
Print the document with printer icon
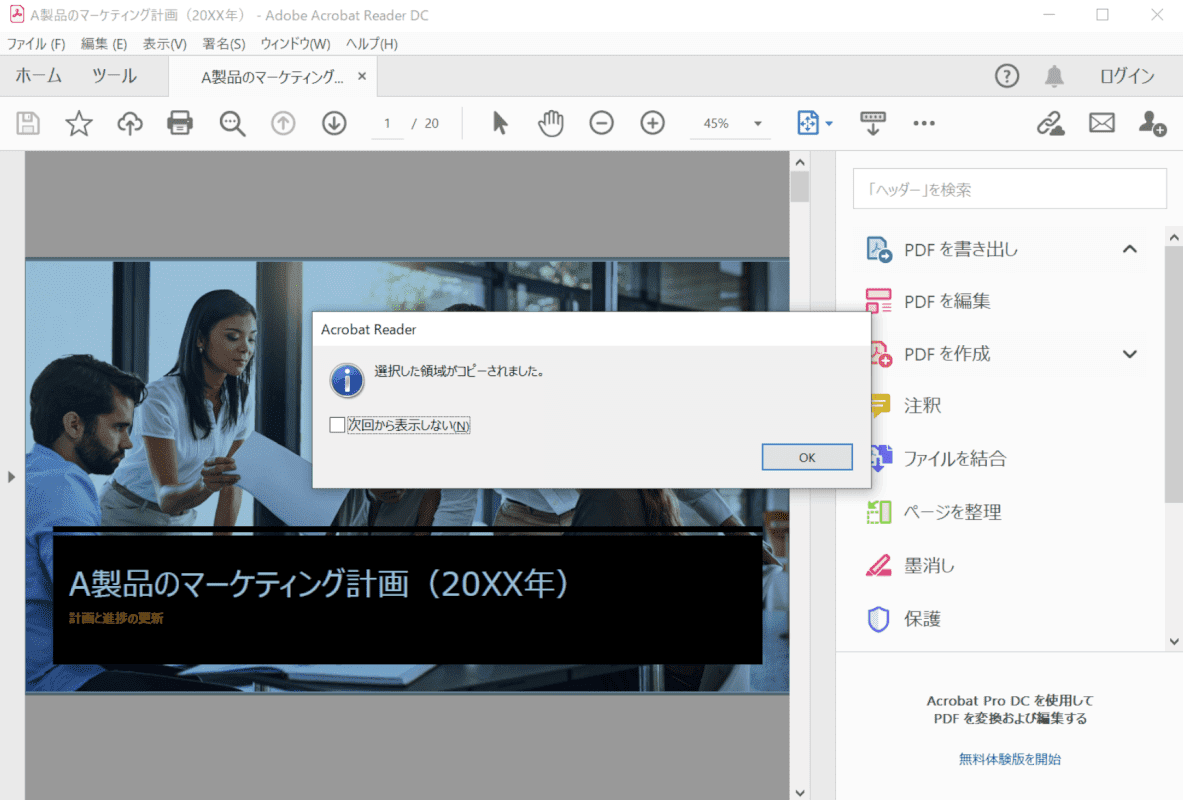click(180, 123)
